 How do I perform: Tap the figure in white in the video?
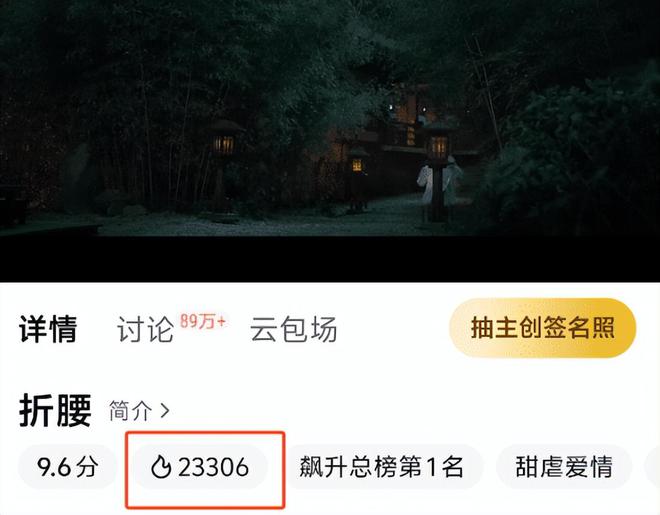pos(438,181)
